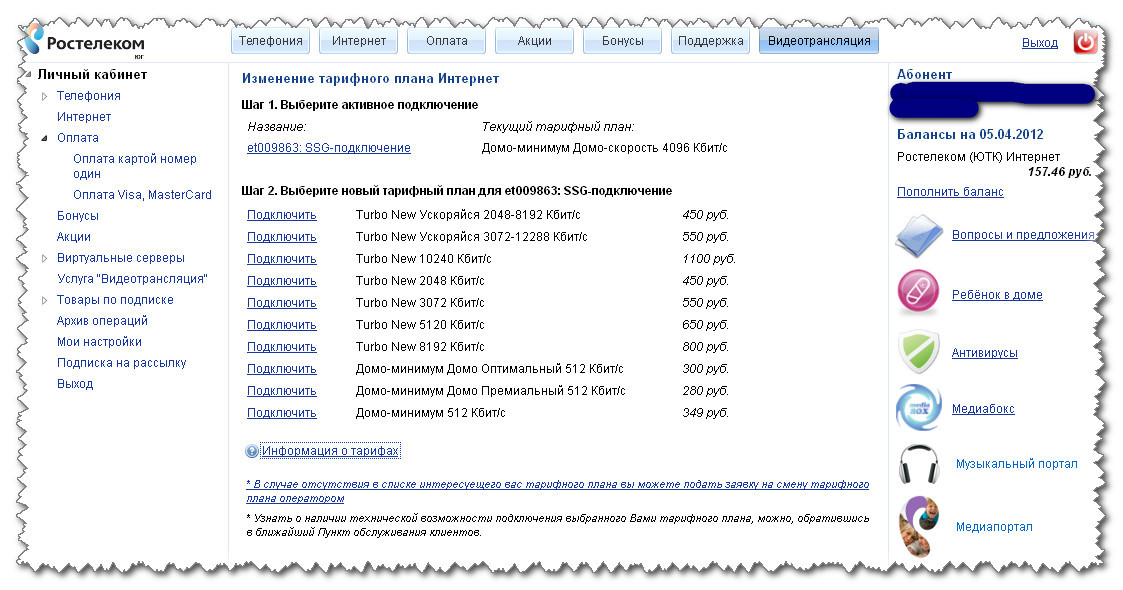Open the Поддержка tab

[x=710, y=41]
